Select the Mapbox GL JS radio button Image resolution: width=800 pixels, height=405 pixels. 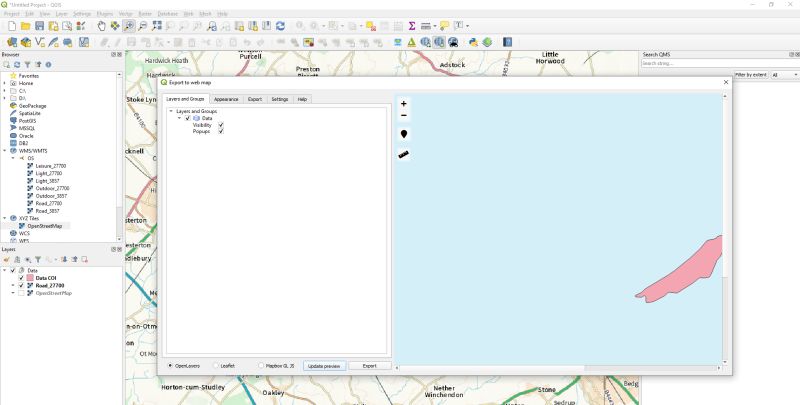(x=261, y=366)
